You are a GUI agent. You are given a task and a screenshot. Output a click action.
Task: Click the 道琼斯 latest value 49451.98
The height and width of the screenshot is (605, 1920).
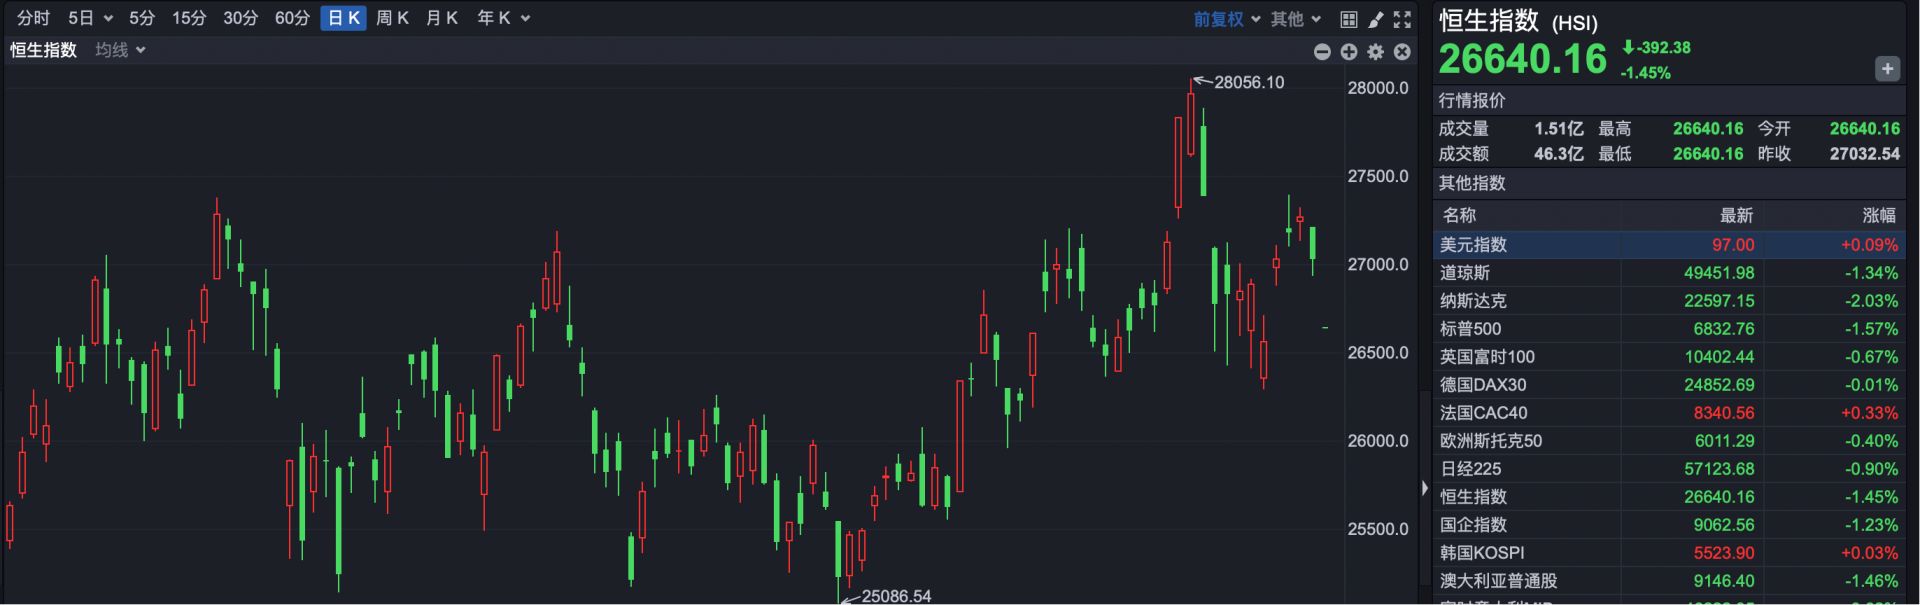click(x=1719, y=273)
